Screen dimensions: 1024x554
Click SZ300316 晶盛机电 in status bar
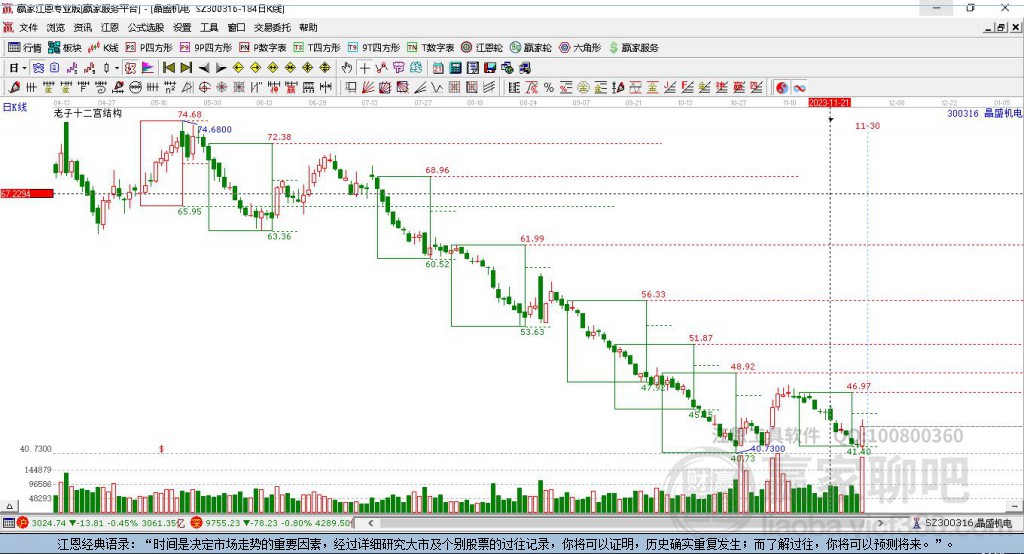pyautogui.click(x=968, y=523)
